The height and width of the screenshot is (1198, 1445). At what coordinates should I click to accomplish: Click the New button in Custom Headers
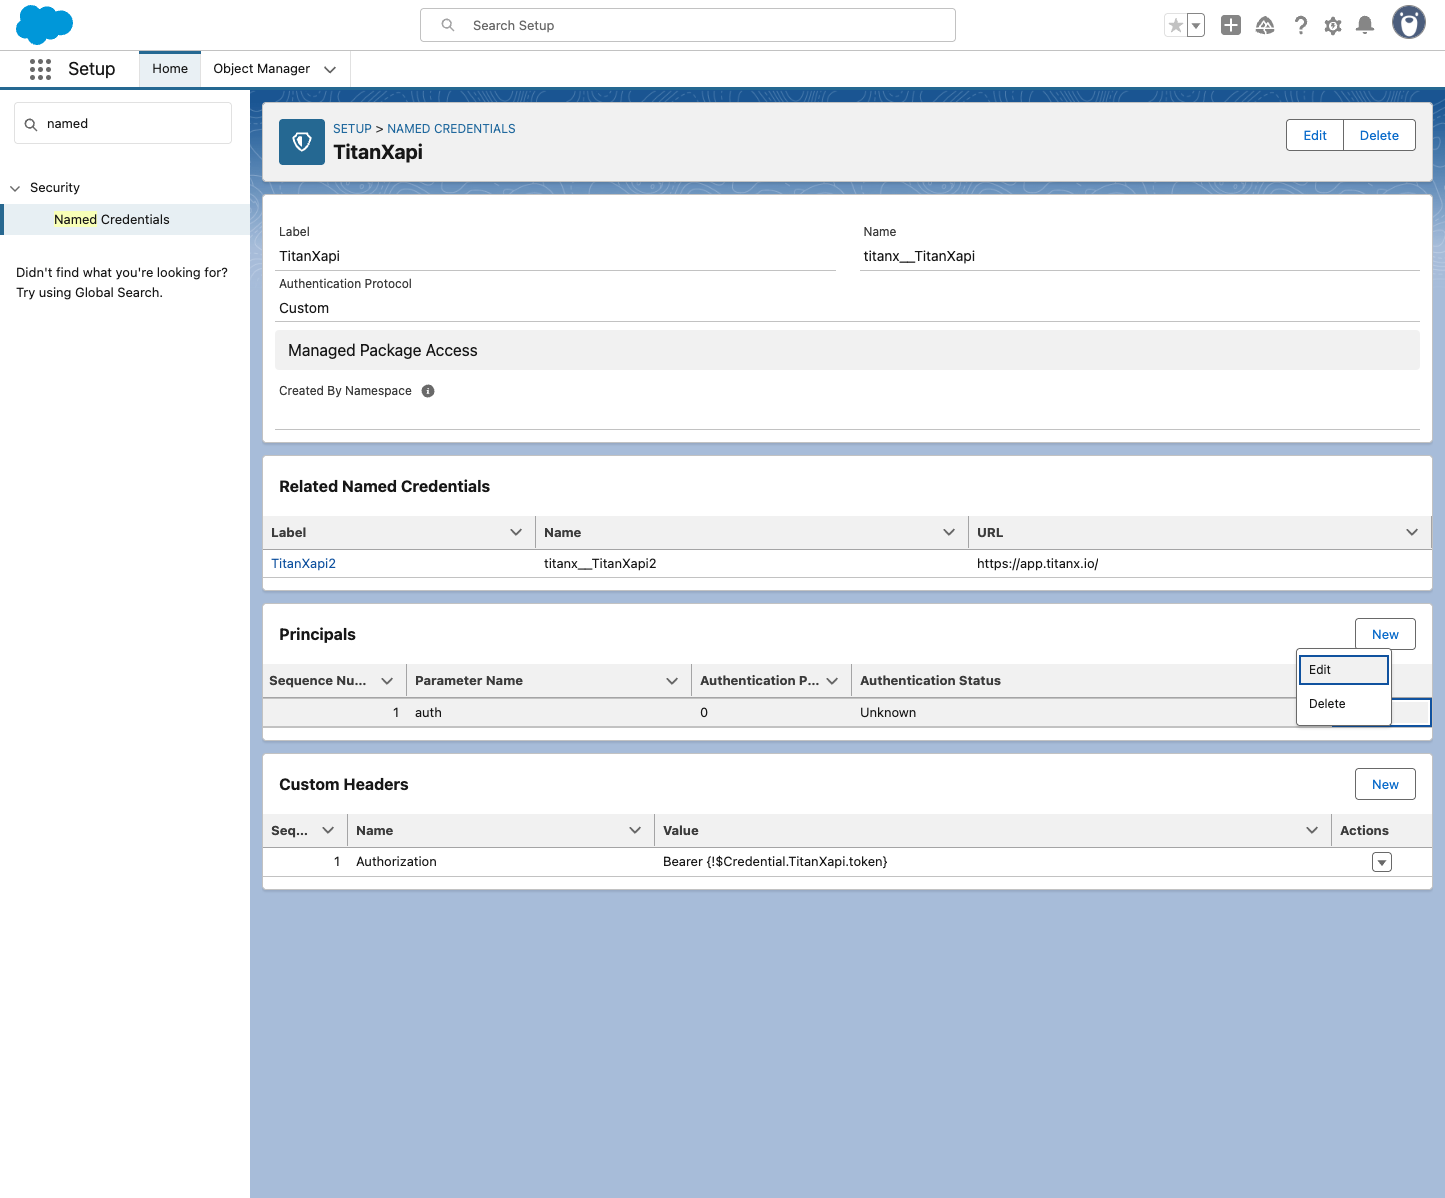(1385, 784)
